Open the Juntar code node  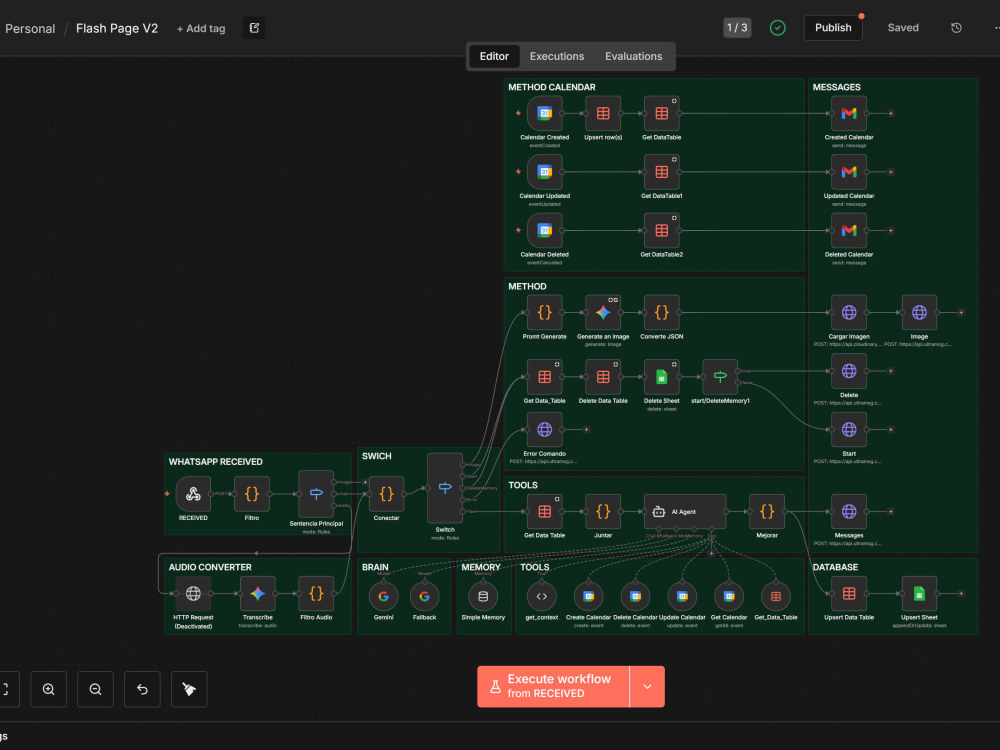click(603, 512)
